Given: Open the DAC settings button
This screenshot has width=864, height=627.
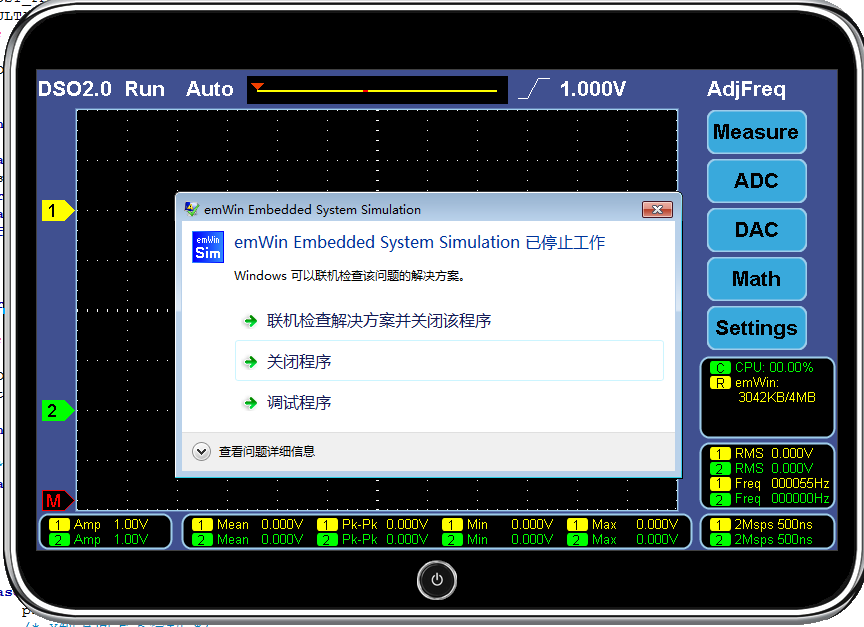Looking at the screenshot, I should (757, 230).
